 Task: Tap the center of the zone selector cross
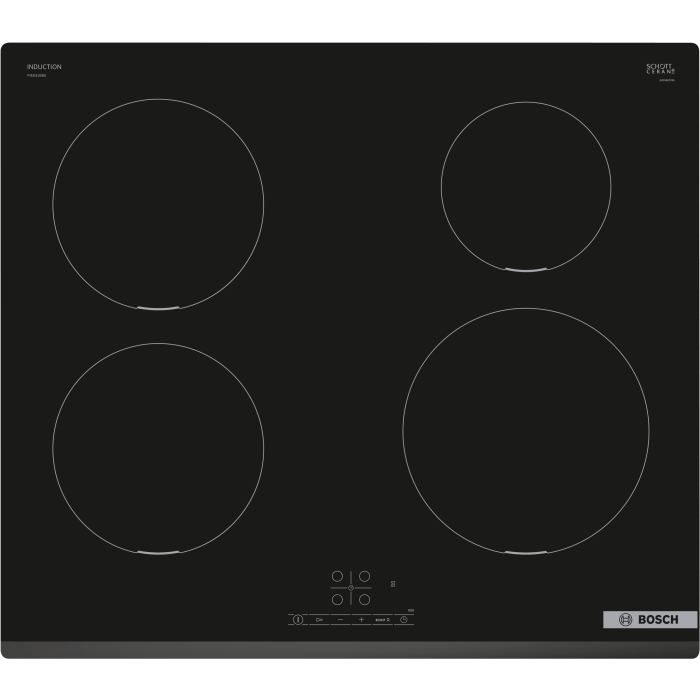point(351,588)
